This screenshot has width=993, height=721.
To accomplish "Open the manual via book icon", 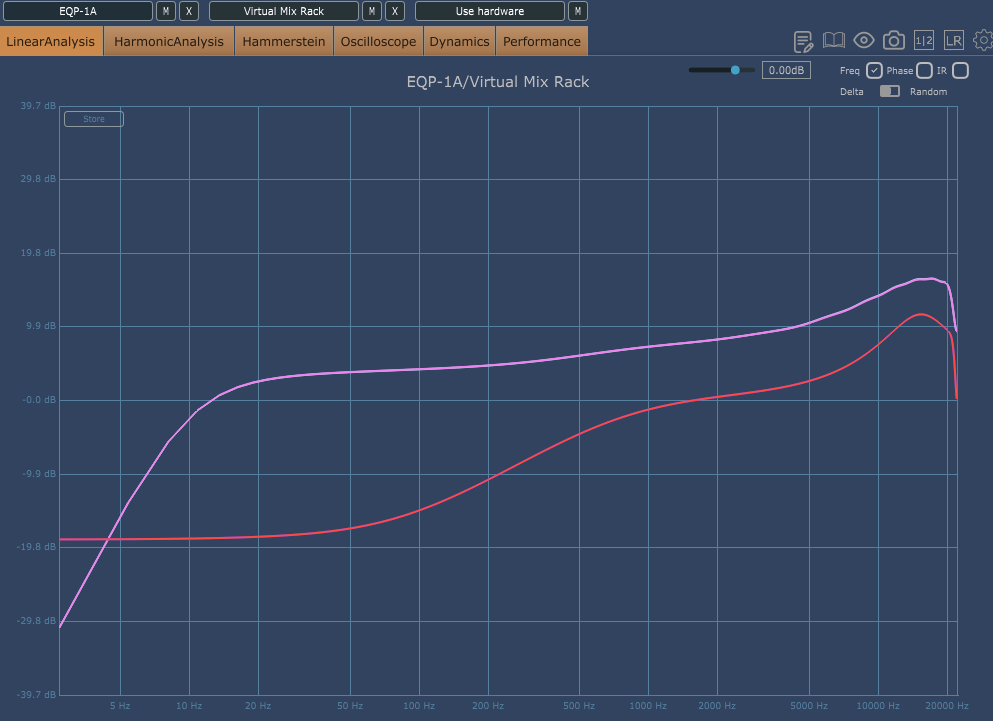I will click(833, 41).
